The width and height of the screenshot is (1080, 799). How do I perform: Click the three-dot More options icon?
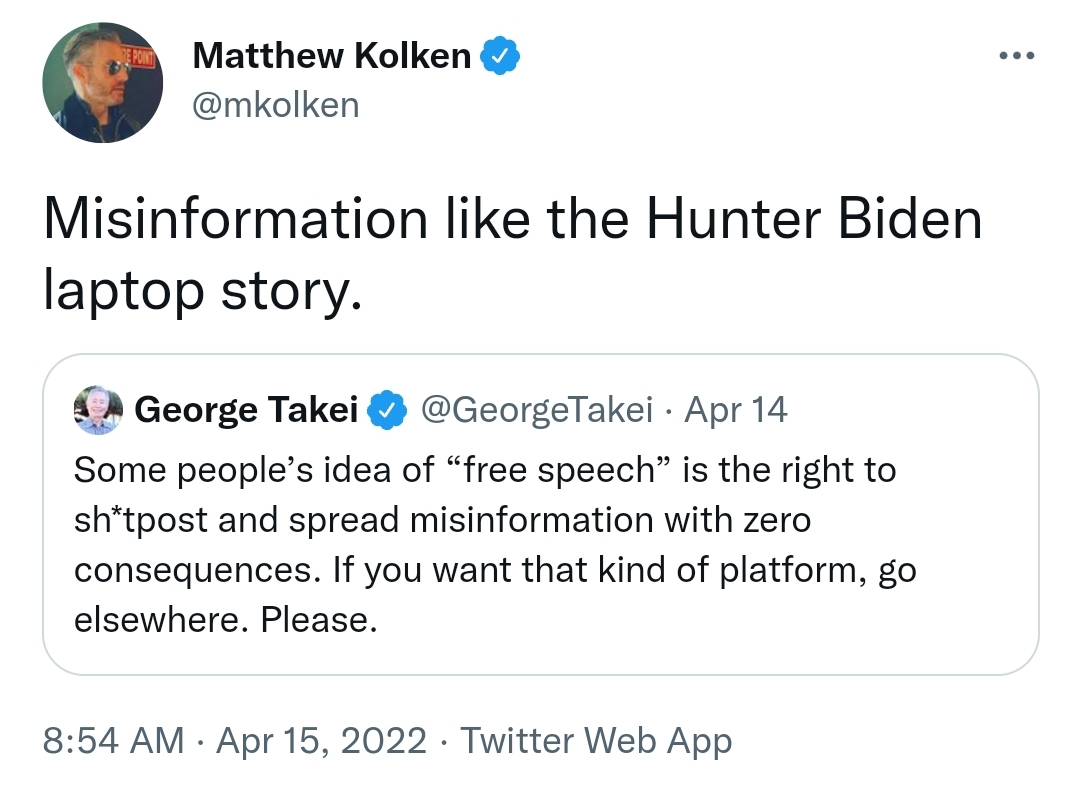1017,56
